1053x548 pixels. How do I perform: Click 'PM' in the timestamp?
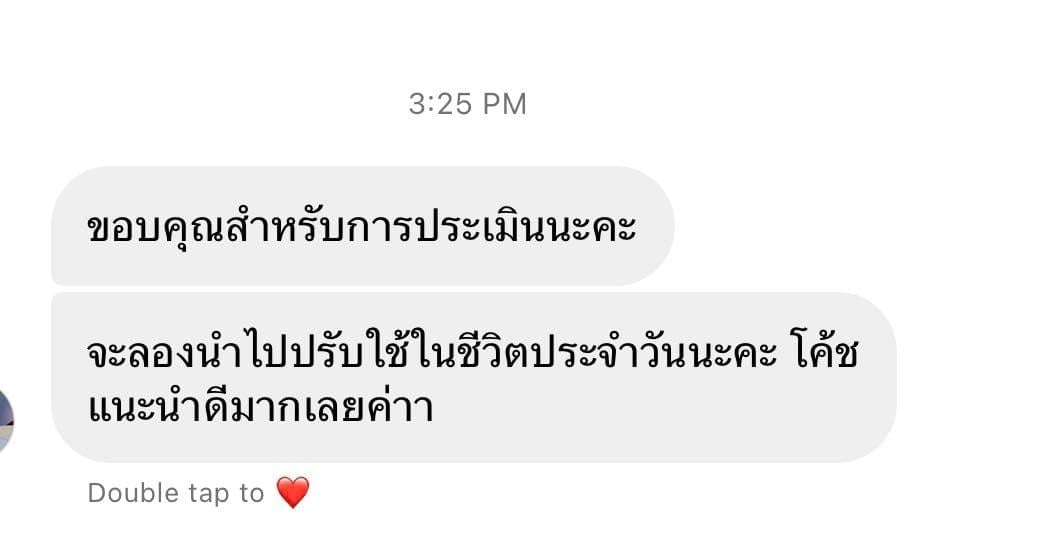pyautogui.click(x=505, y=104)
